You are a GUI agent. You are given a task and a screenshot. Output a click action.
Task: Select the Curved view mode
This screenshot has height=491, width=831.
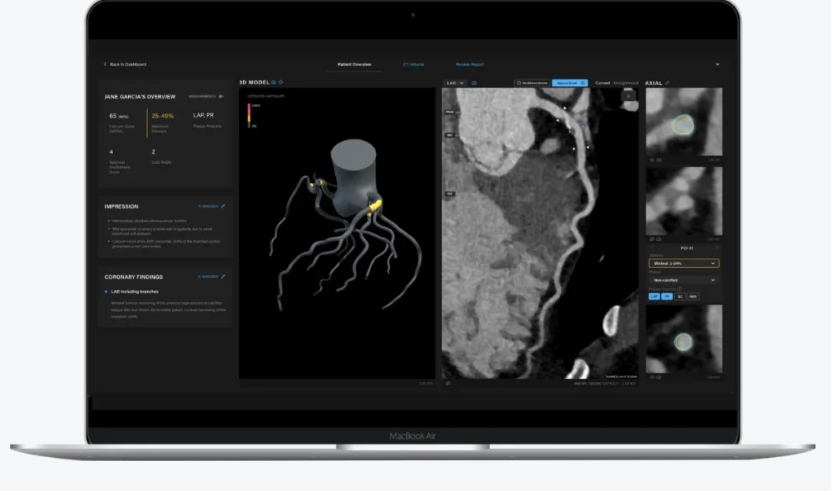pyautogui.click(x=603, y=83)
